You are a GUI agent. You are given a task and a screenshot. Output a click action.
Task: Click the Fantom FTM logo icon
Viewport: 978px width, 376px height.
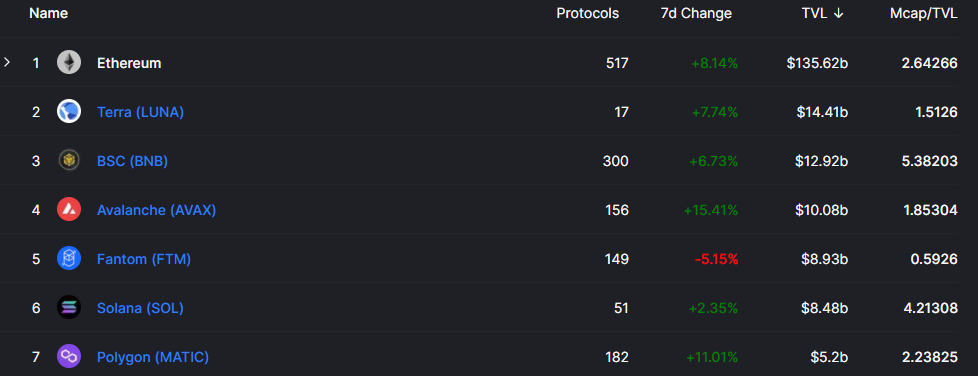[x=69, y=259]
